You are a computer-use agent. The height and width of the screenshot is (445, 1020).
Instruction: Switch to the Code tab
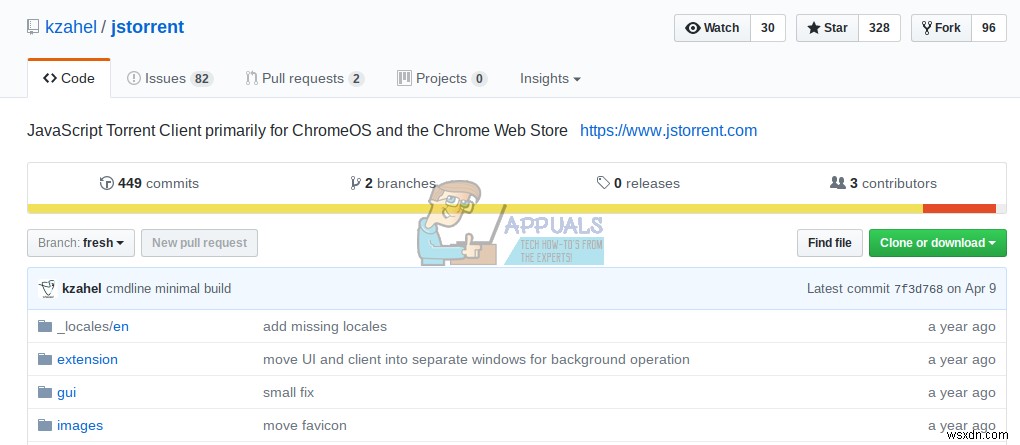click(69, 79)
